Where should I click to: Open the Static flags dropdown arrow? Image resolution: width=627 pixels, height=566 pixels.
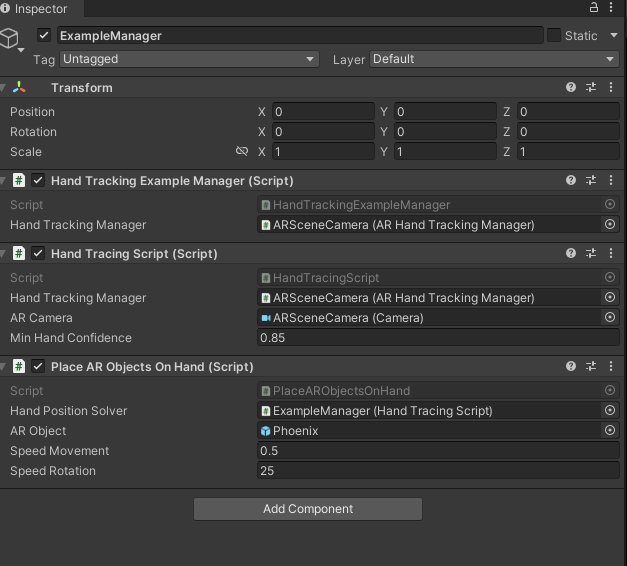613,35
